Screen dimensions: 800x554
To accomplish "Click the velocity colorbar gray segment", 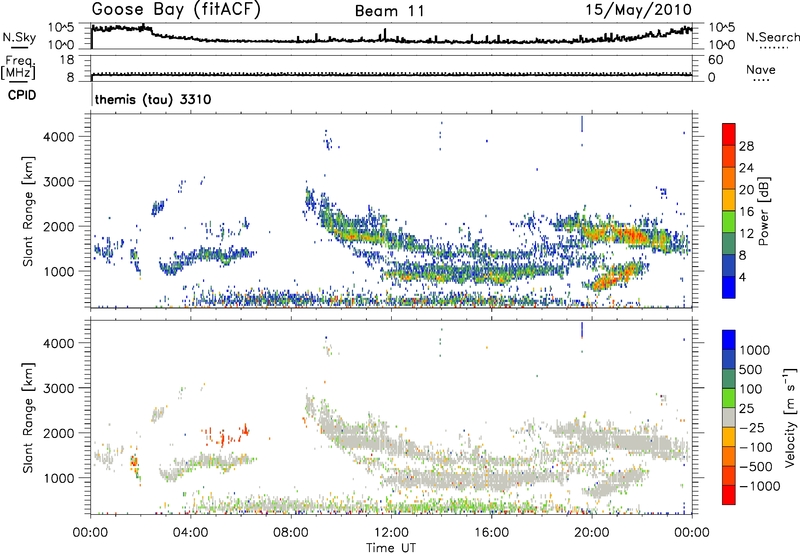I will point(729,417).
